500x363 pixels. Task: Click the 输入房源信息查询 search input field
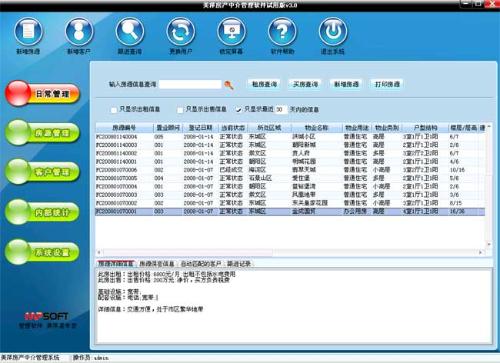190,84
